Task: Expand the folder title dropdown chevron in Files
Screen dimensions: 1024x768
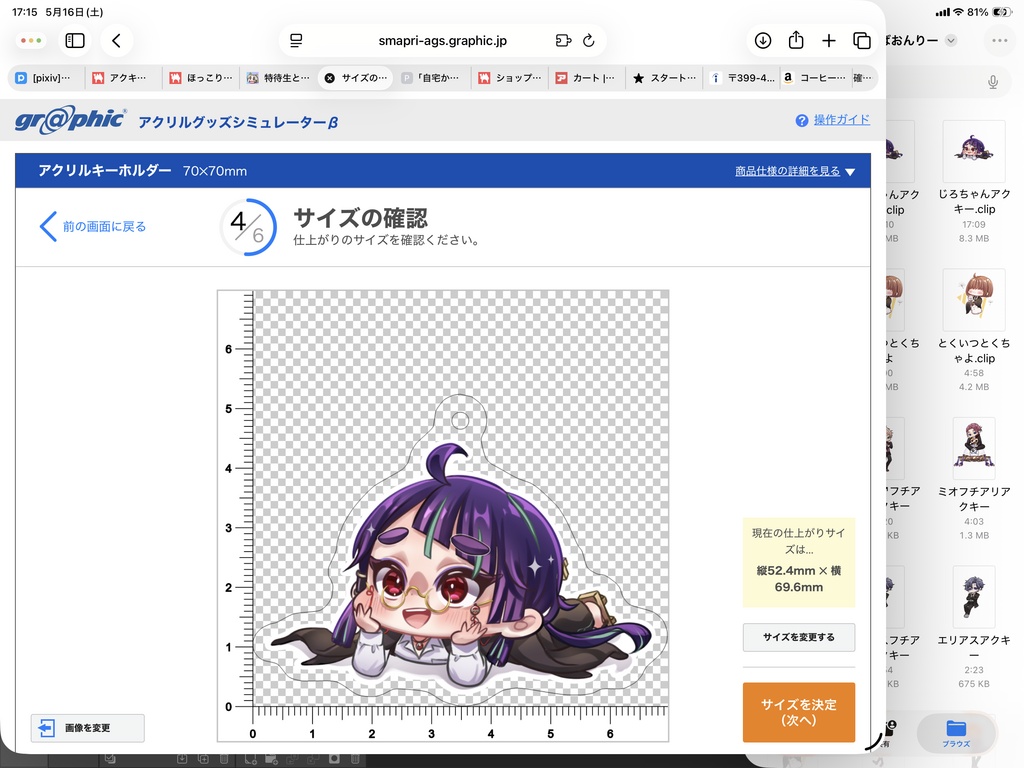Action: coord(951,40)
